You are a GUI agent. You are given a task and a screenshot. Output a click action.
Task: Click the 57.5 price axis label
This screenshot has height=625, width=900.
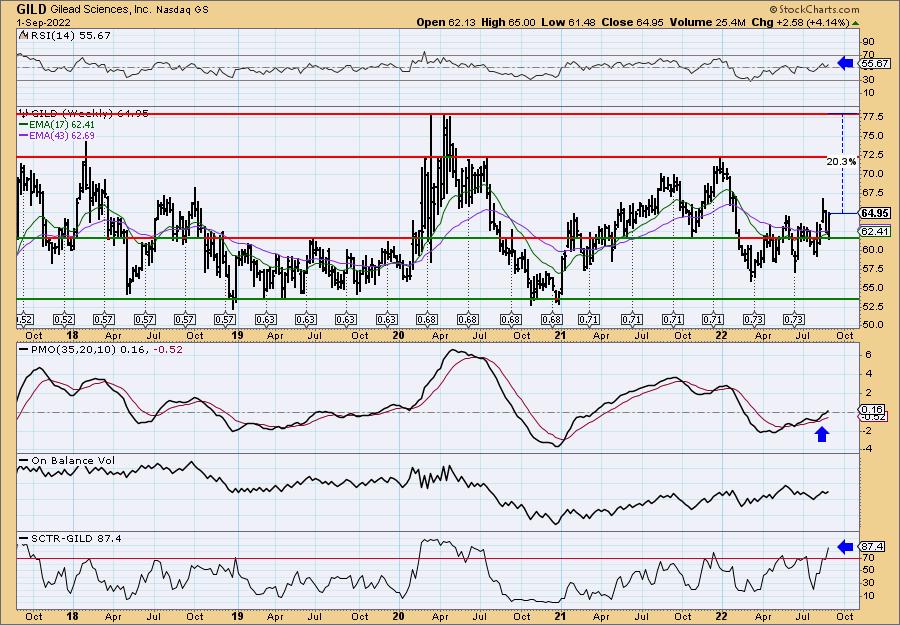point(871,269)
